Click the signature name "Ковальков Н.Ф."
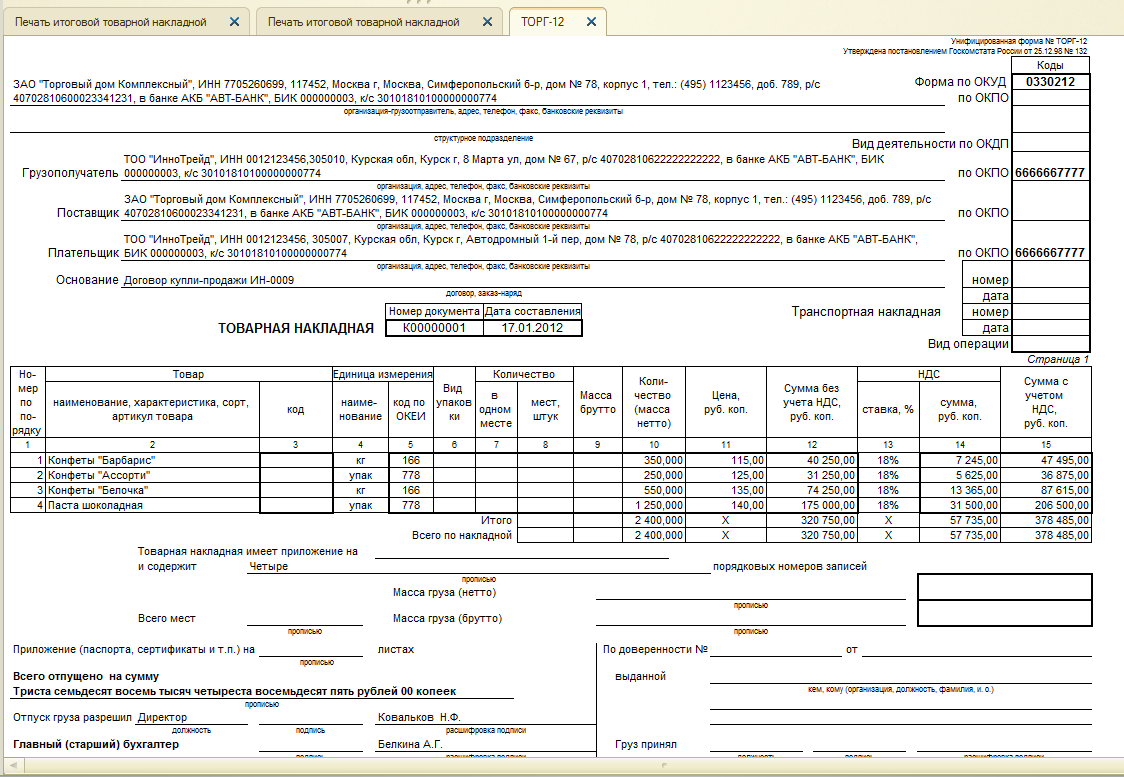Viewport: 1124px width, 777px height. click(419, 718)
